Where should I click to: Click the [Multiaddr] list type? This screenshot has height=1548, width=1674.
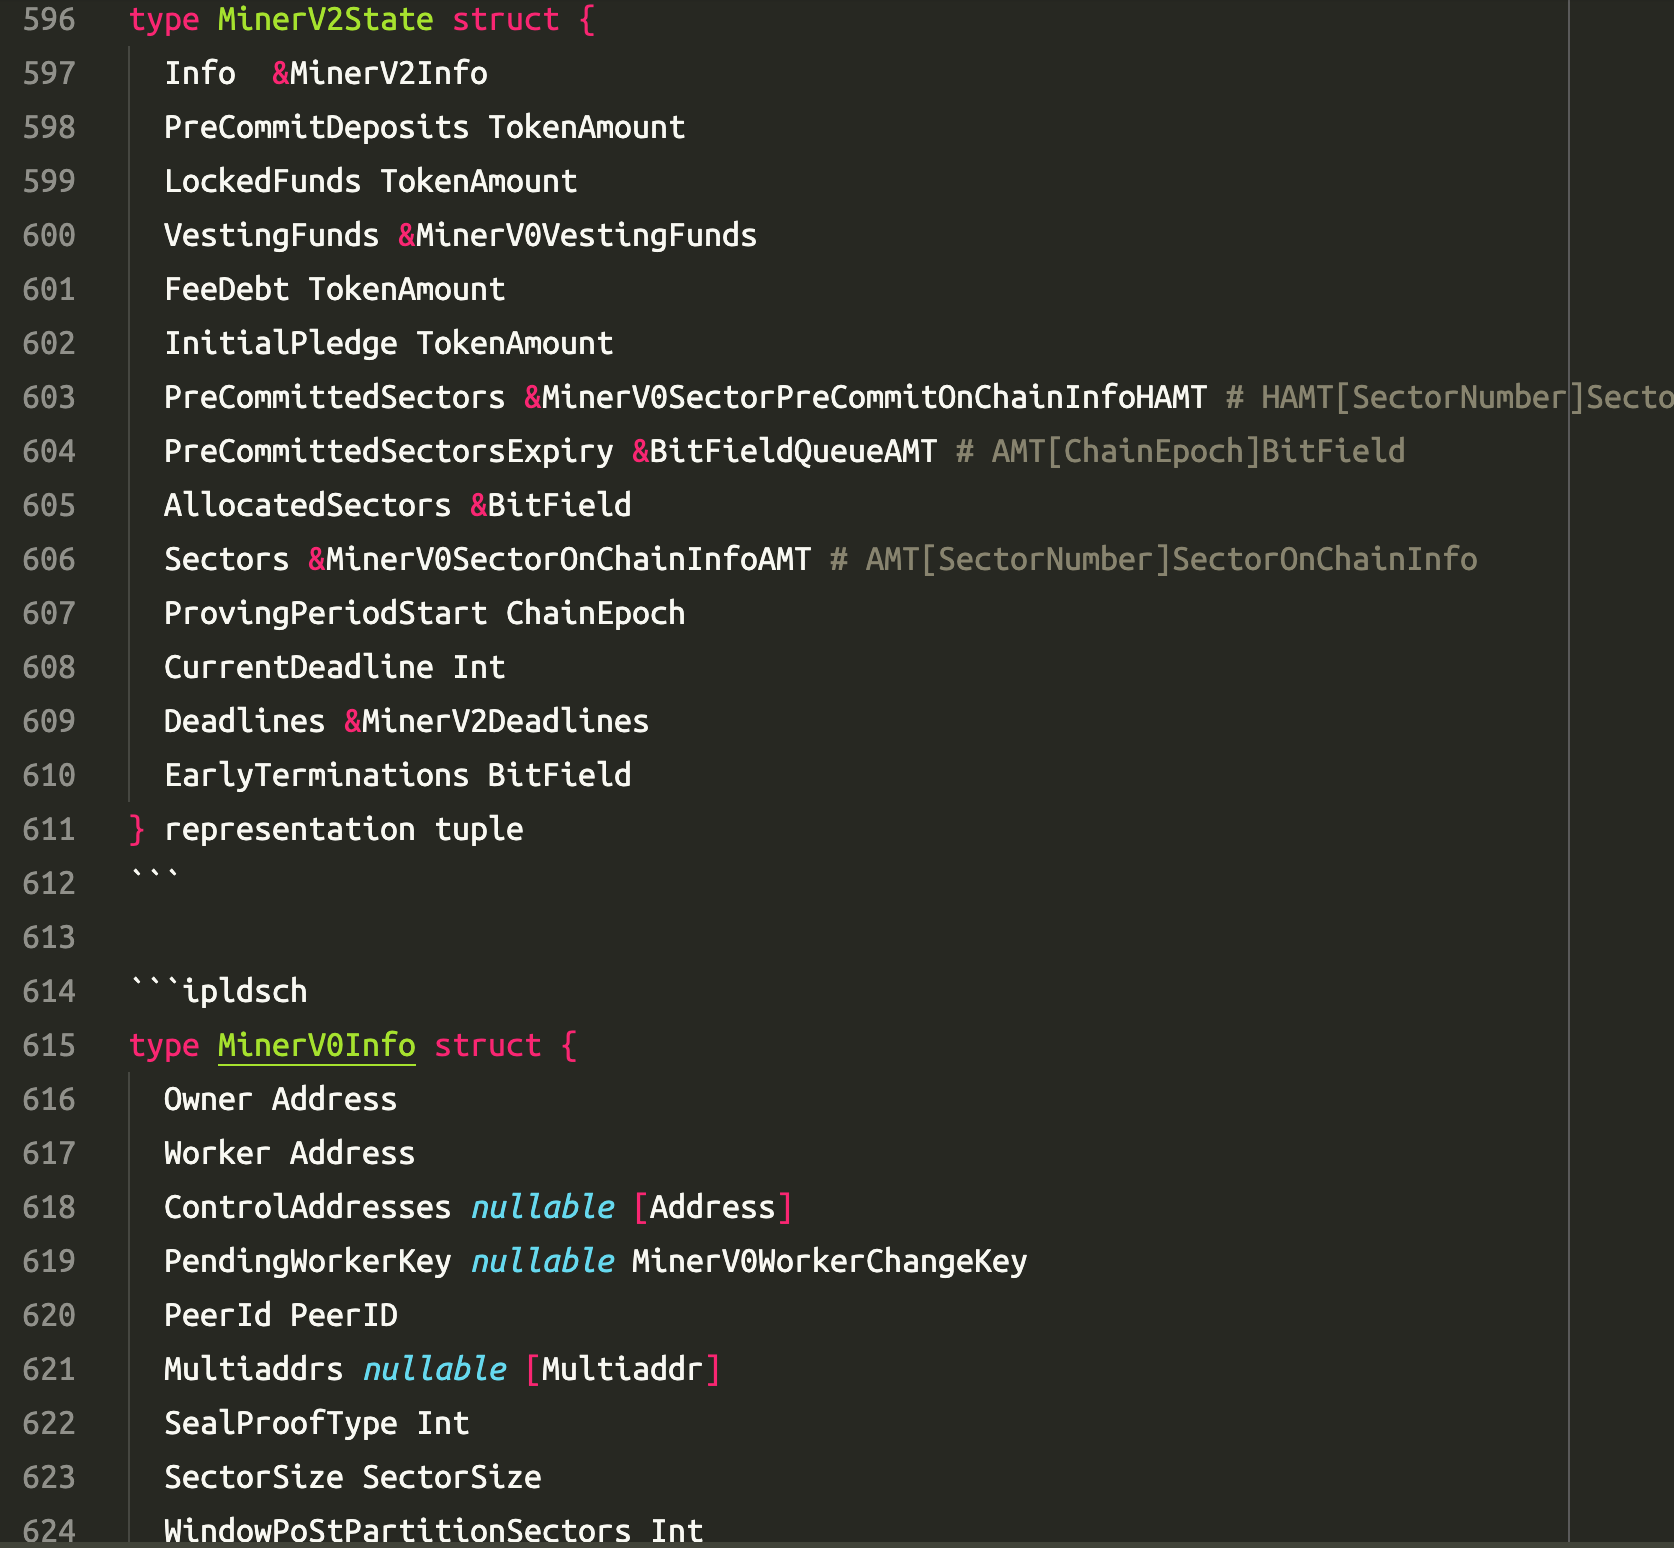click(x=623, y=1369)
